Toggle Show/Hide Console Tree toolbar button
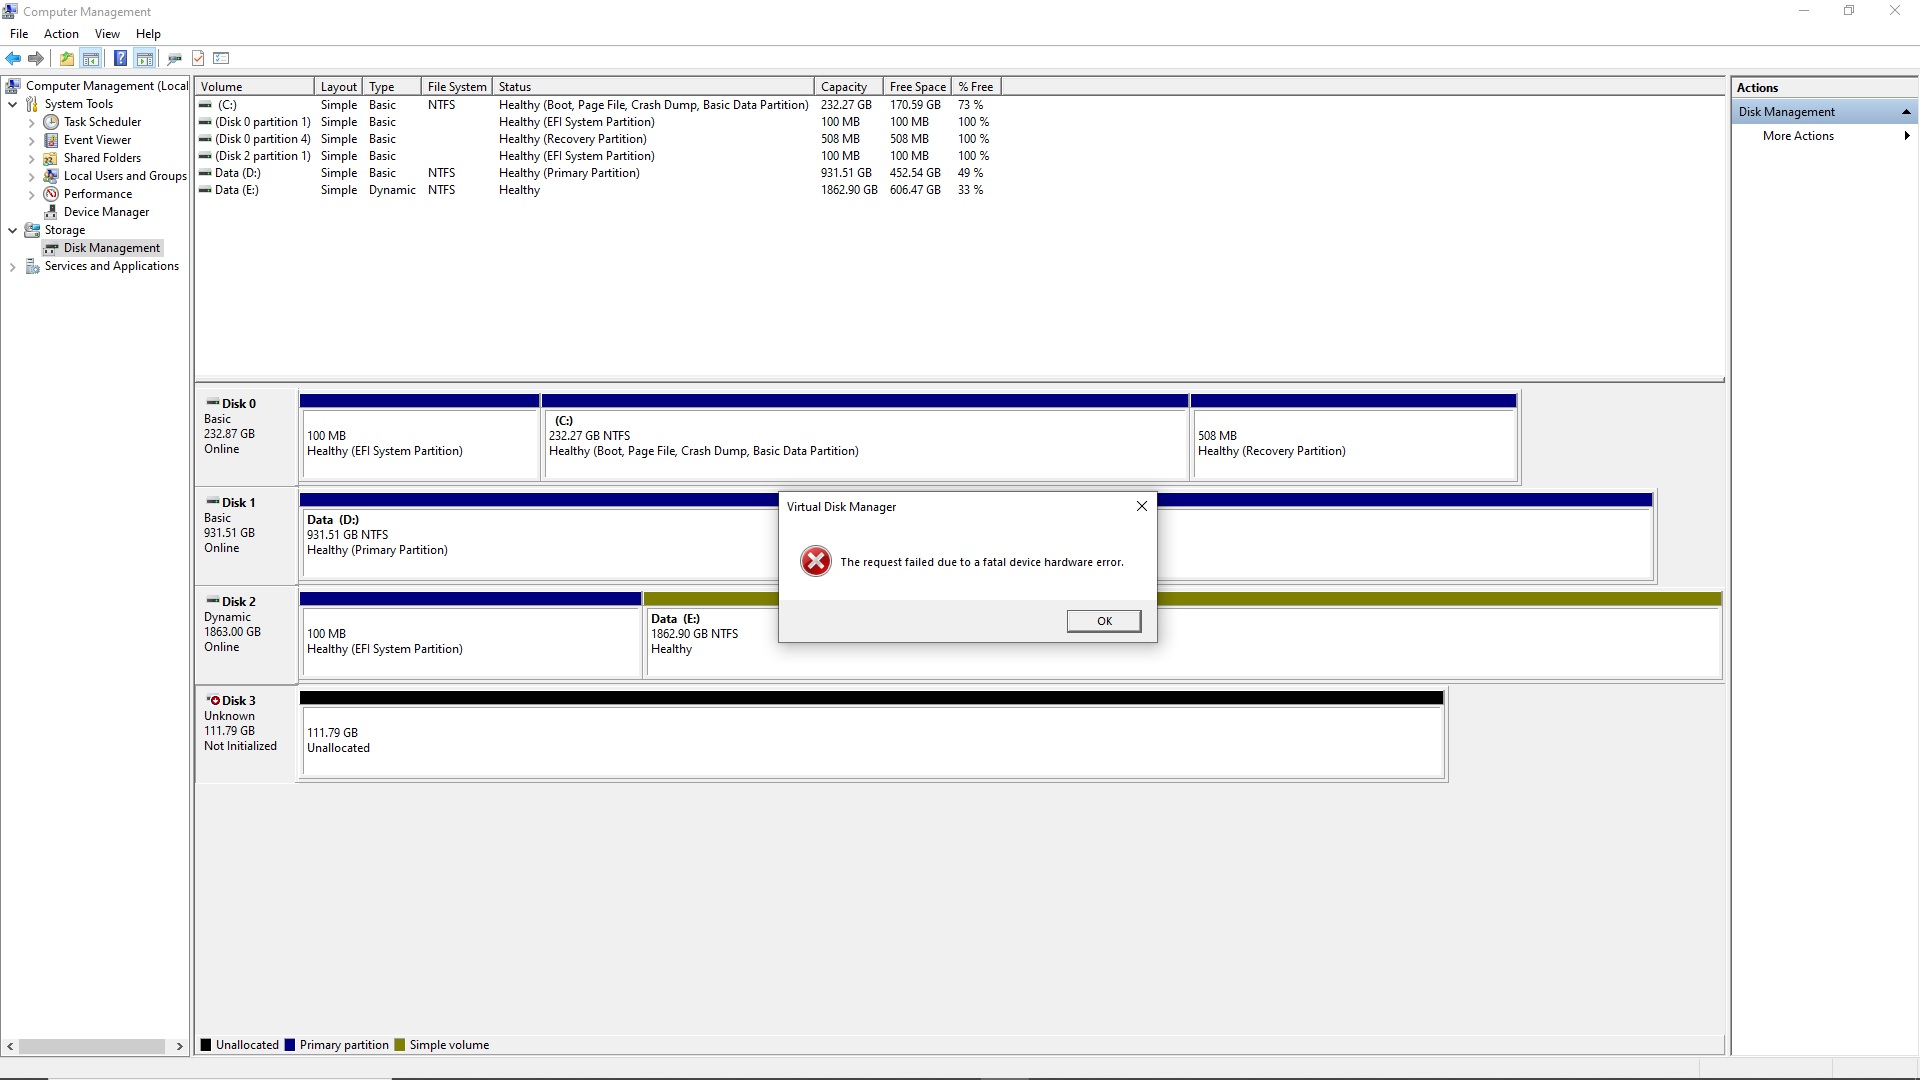Screen dimensions: 1920x1080 tap(91, 58)
